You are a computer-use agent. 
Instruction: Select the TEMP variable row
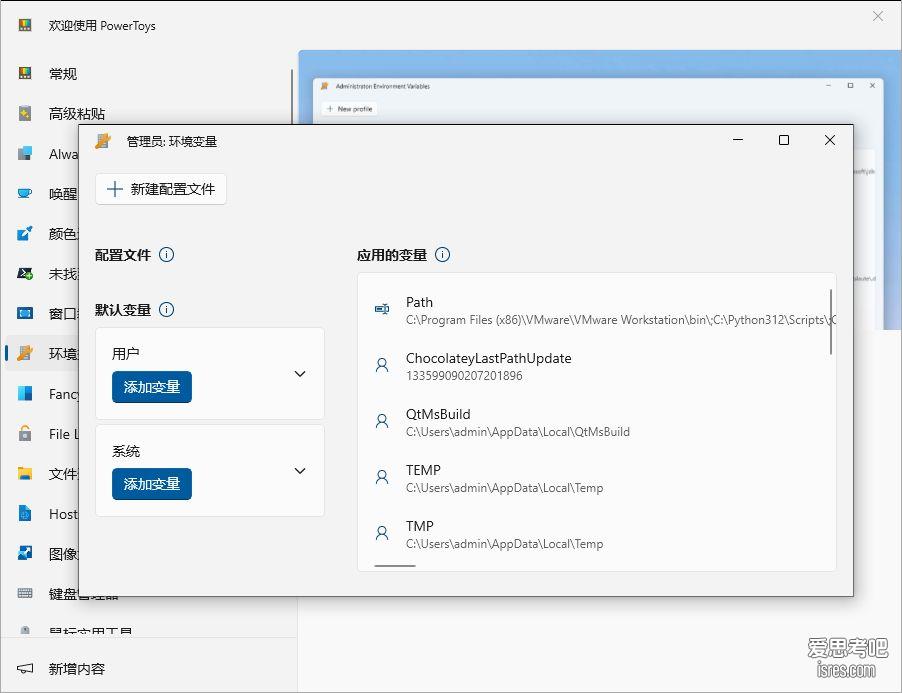pyautogui.click(x=597, y=478)
